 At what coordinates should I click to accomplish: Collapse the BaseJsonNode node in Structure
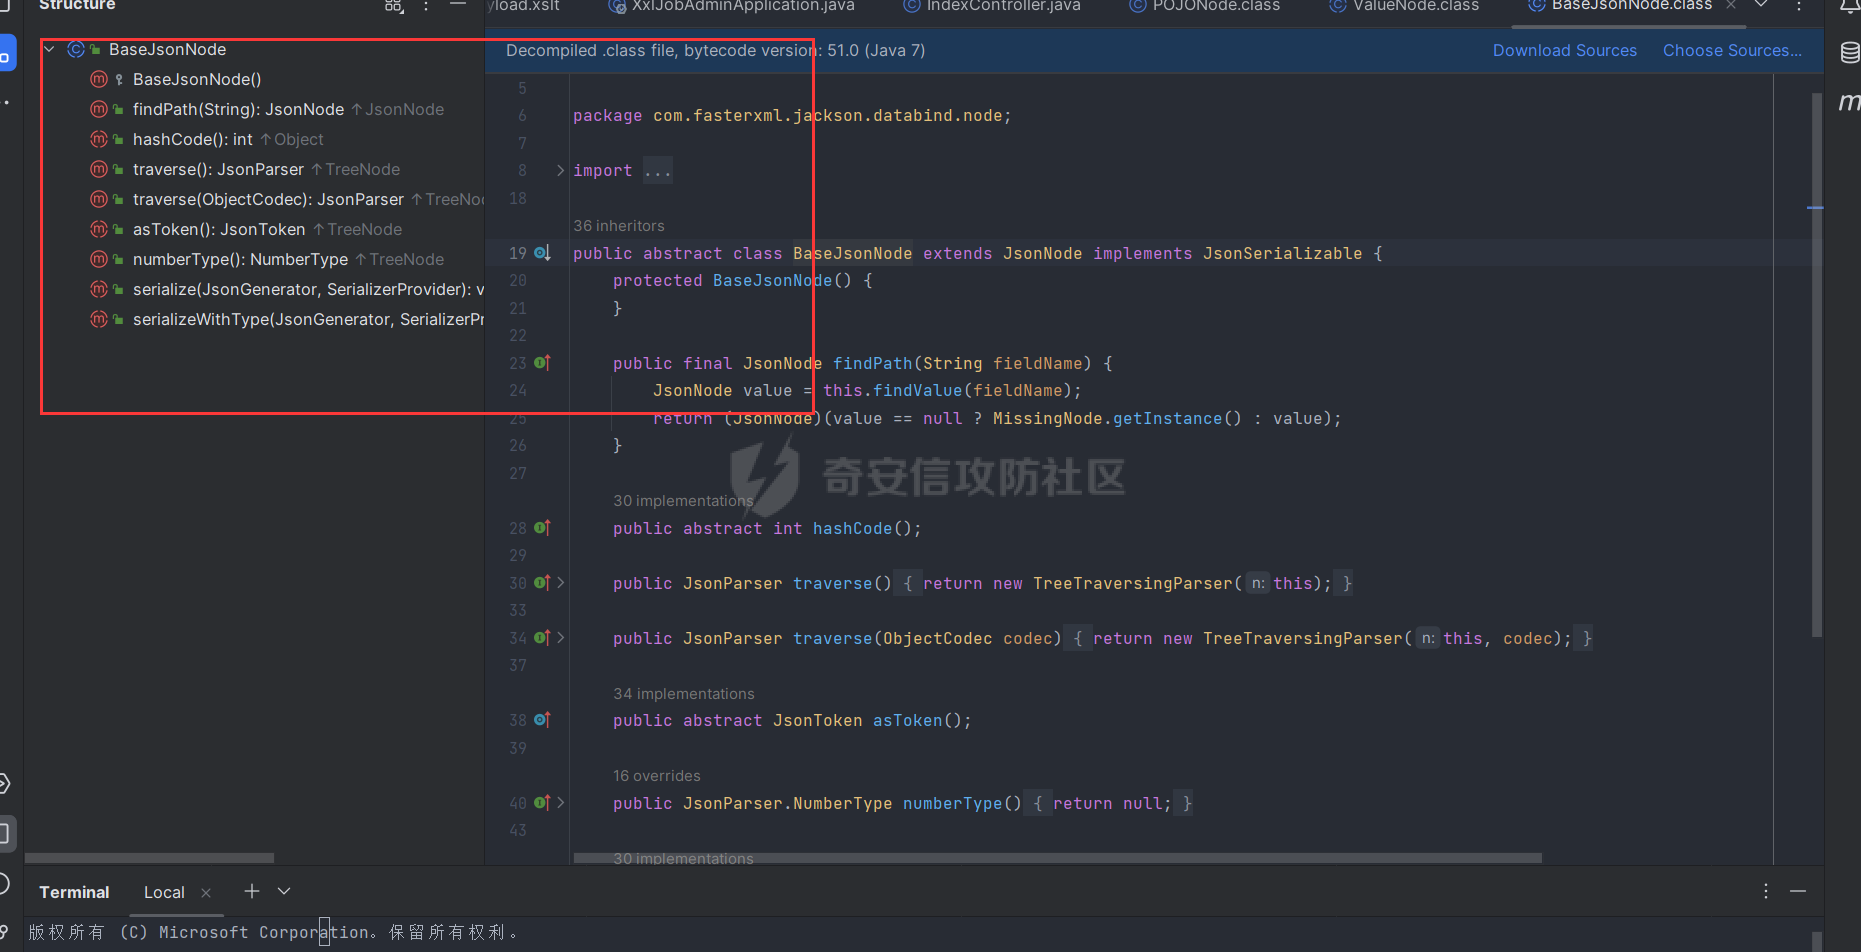[x=48, y=48]
